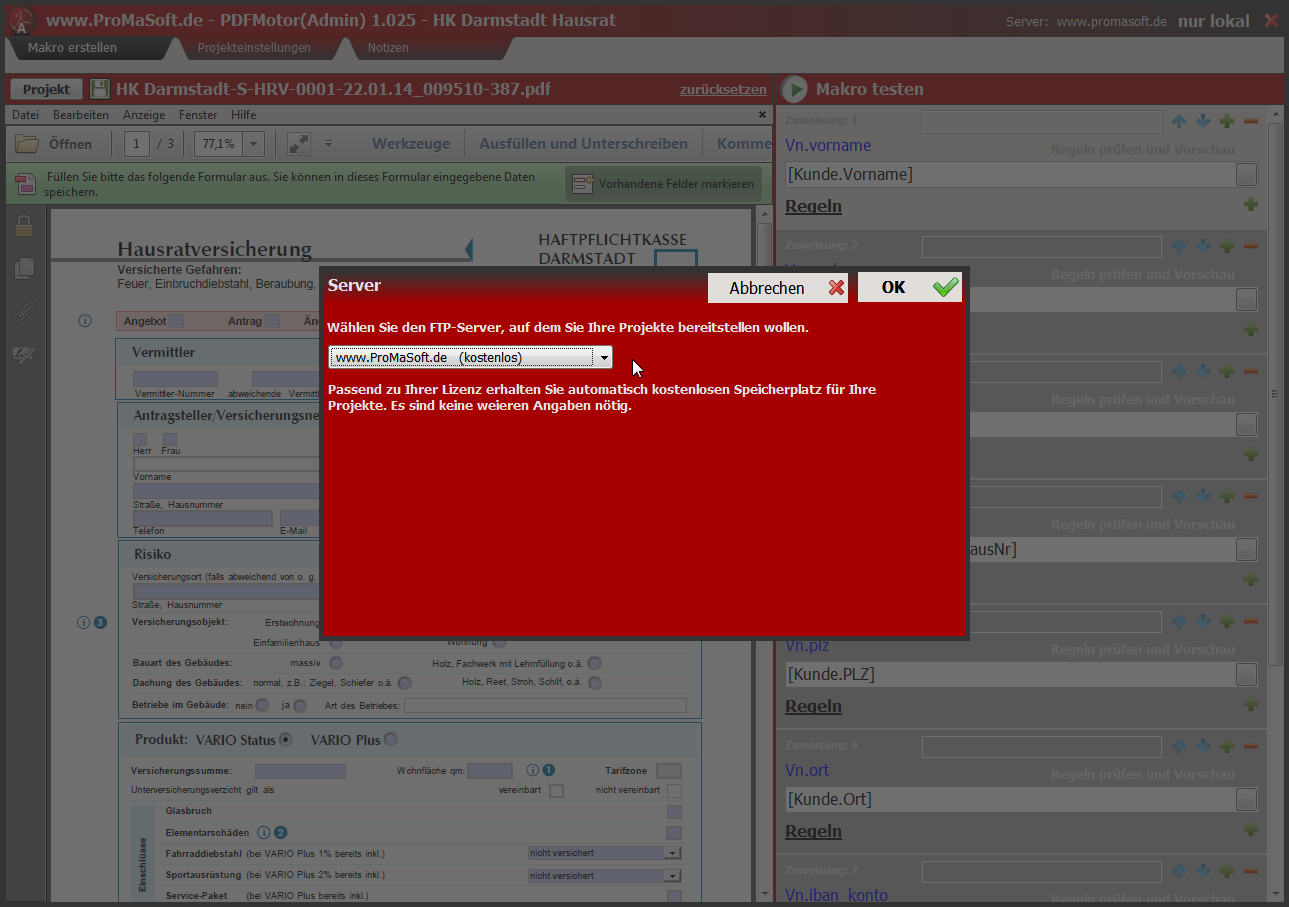The height and width of the screenshot is (907, 1289).
Task: Click the zurücksetzen link
Action: coord(723,89)
